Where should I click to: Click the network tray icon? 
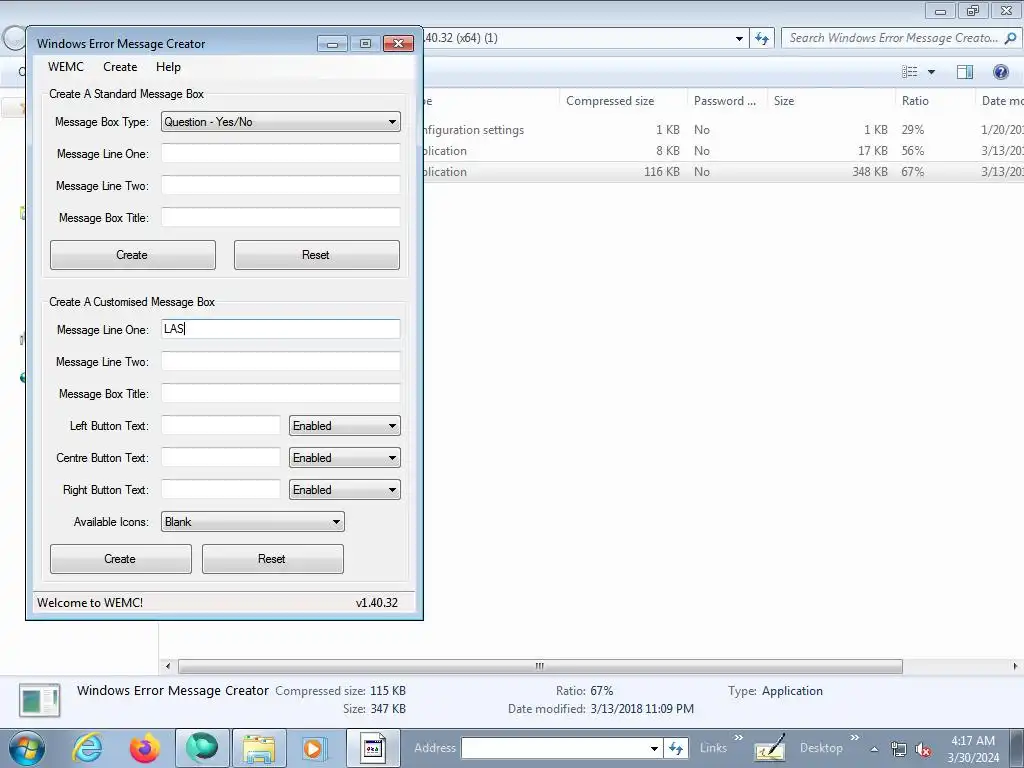click(899, 750)
